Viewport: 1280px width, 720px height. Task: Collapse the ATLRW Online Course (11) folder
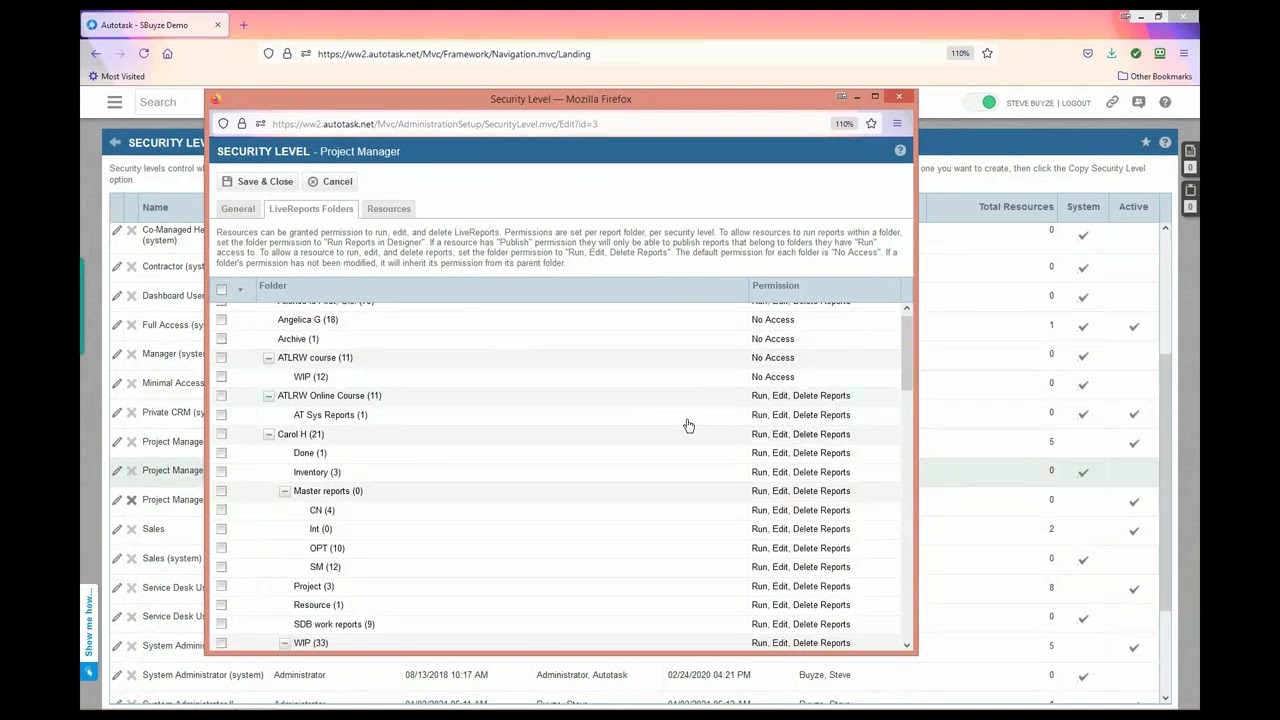(268, 396)
